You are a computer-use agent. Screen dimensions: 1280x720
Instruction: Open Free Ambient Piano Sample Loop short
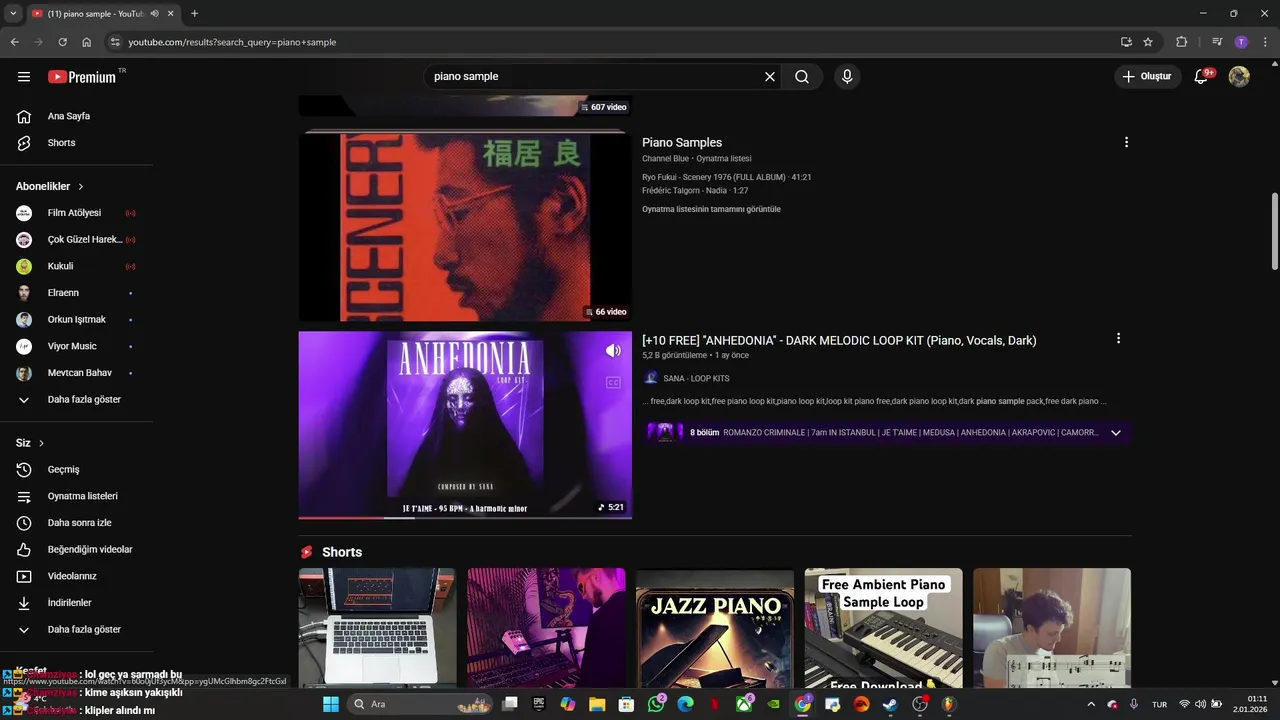click(884, 628)
